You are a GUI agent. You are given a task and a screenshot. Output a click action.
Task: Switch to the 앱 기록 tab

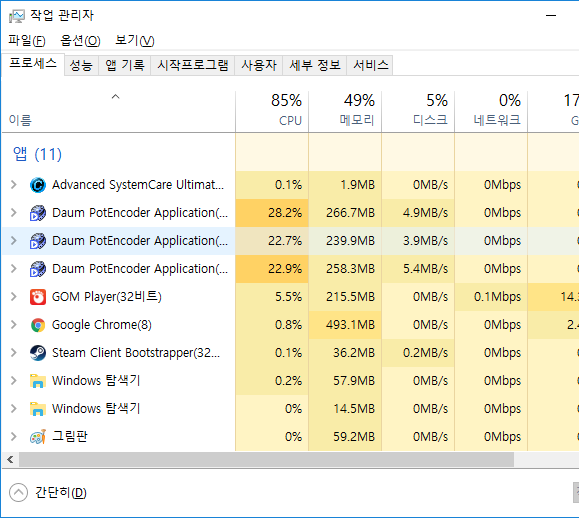(x=124, y=65)
